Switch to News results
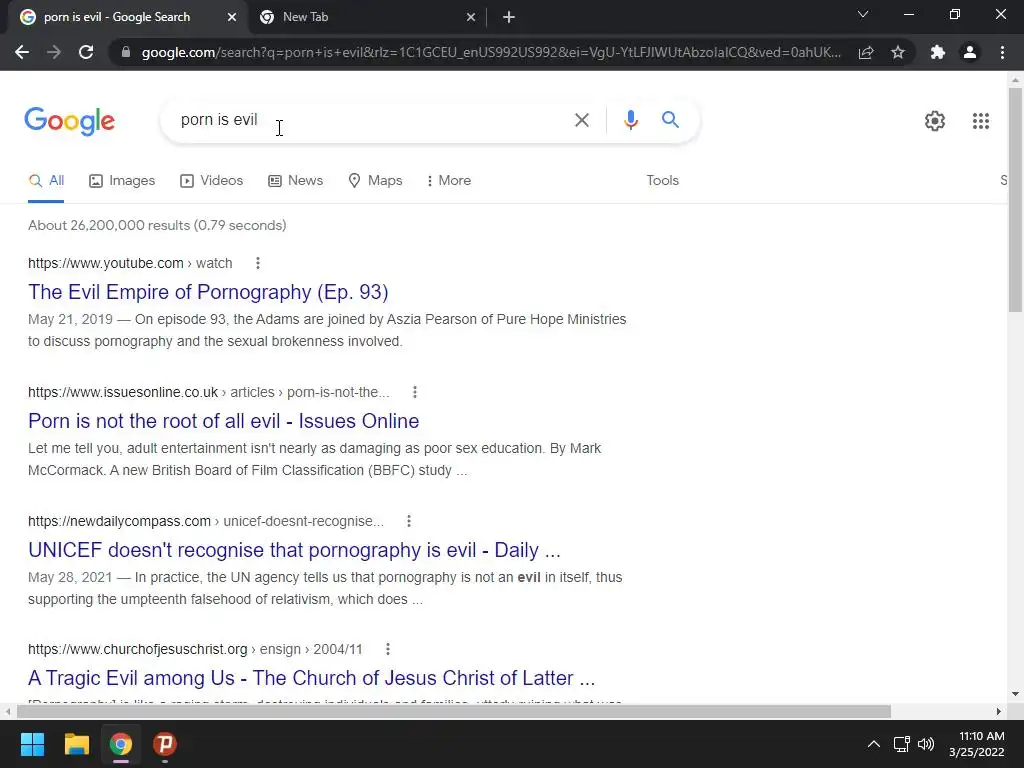This screenshot has height=768, width=1024. [296, 181]
